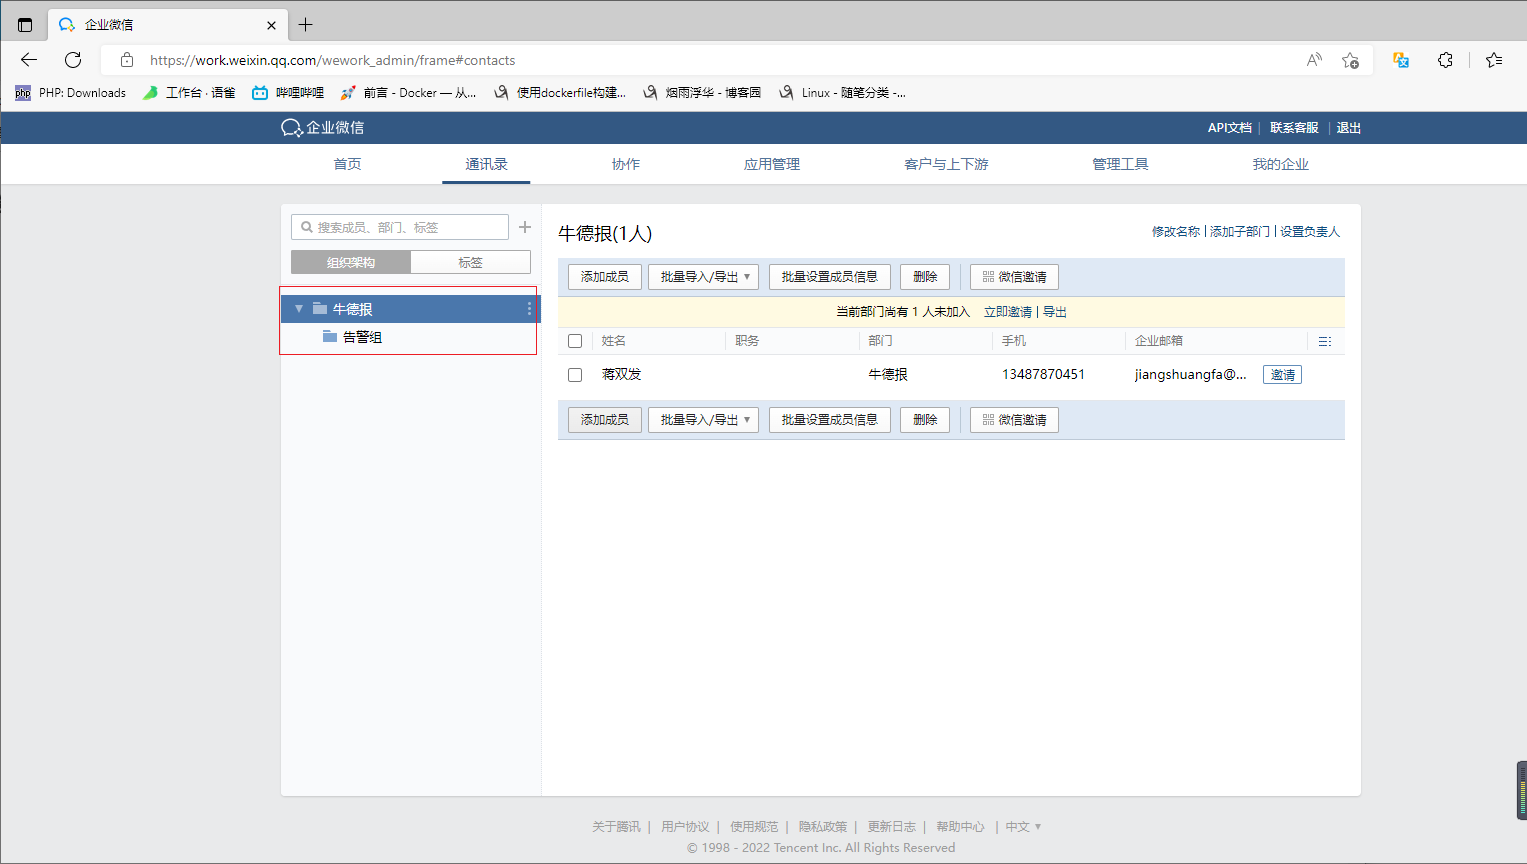Click the browser back arrow
This screenshot has height=864, width=1527.
[29, 60]
